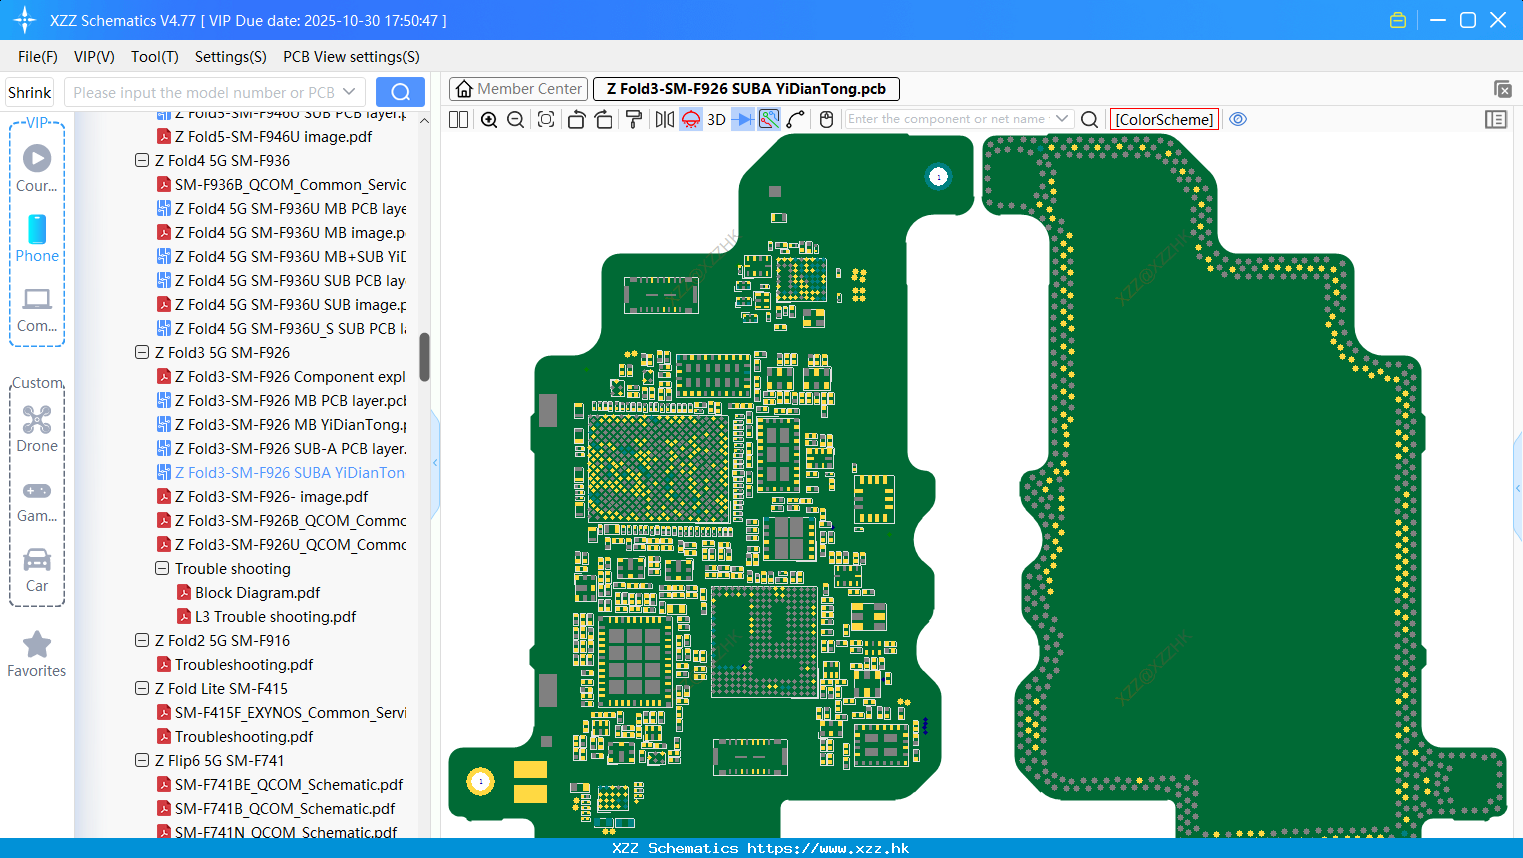Click the left panel collapse handle

pyautogui.click(x=435, y=463)
